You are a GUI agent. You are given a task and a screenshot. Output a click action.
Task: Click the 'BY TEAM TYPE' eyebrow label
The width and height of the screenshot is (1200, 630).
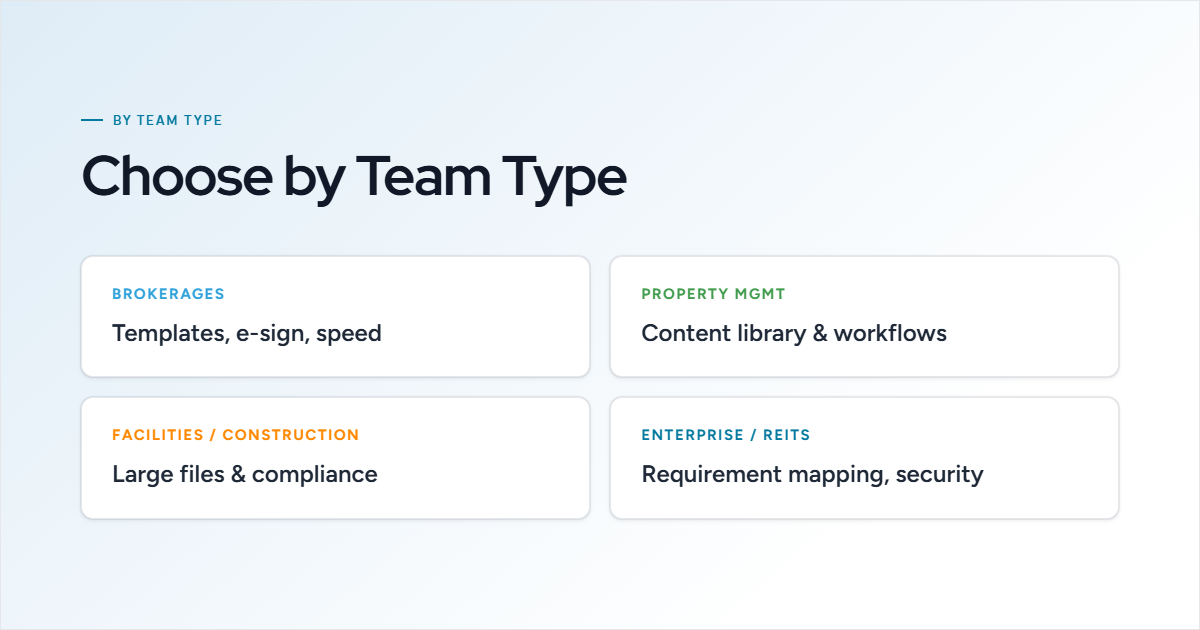[x=167, y=120]
